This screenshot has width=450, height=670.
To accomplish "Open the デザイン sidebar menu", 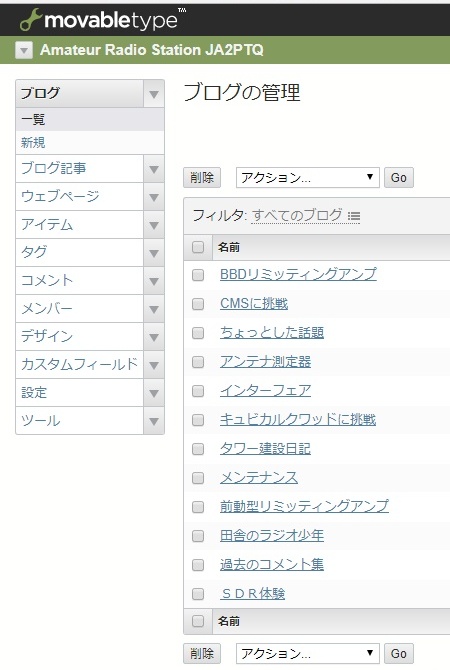I will 79,337.
